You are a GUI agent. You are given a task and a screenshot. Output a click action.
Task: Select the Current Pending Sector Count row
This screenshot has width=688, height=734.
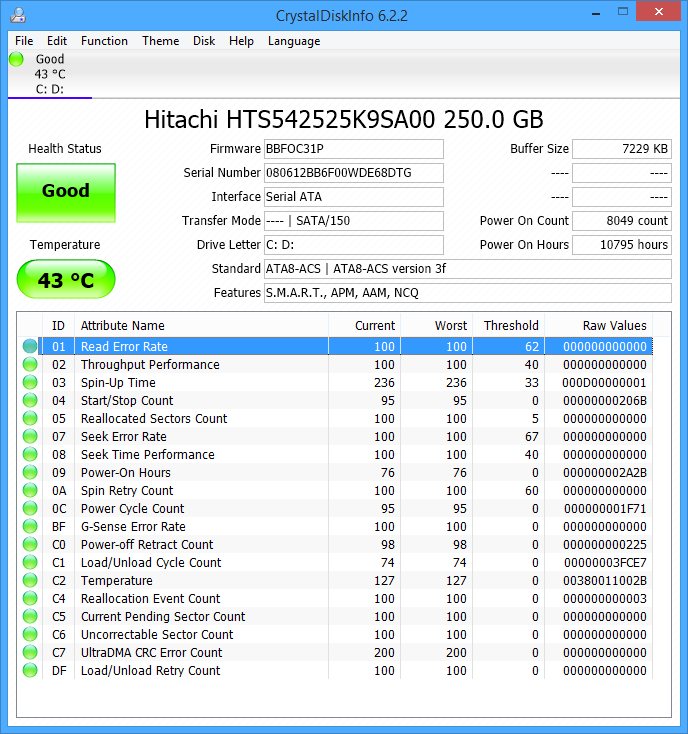(163, 617)
